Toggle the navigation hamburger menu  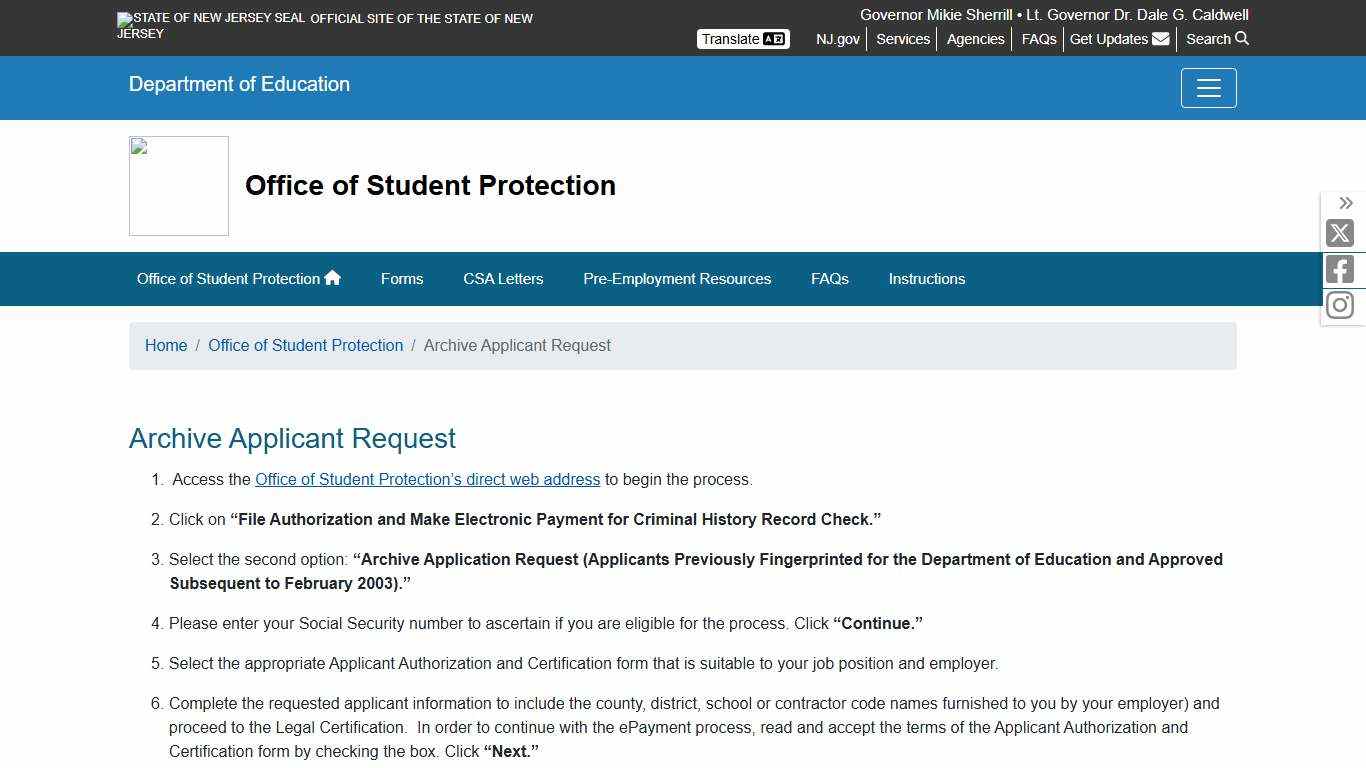point(1208,88)
